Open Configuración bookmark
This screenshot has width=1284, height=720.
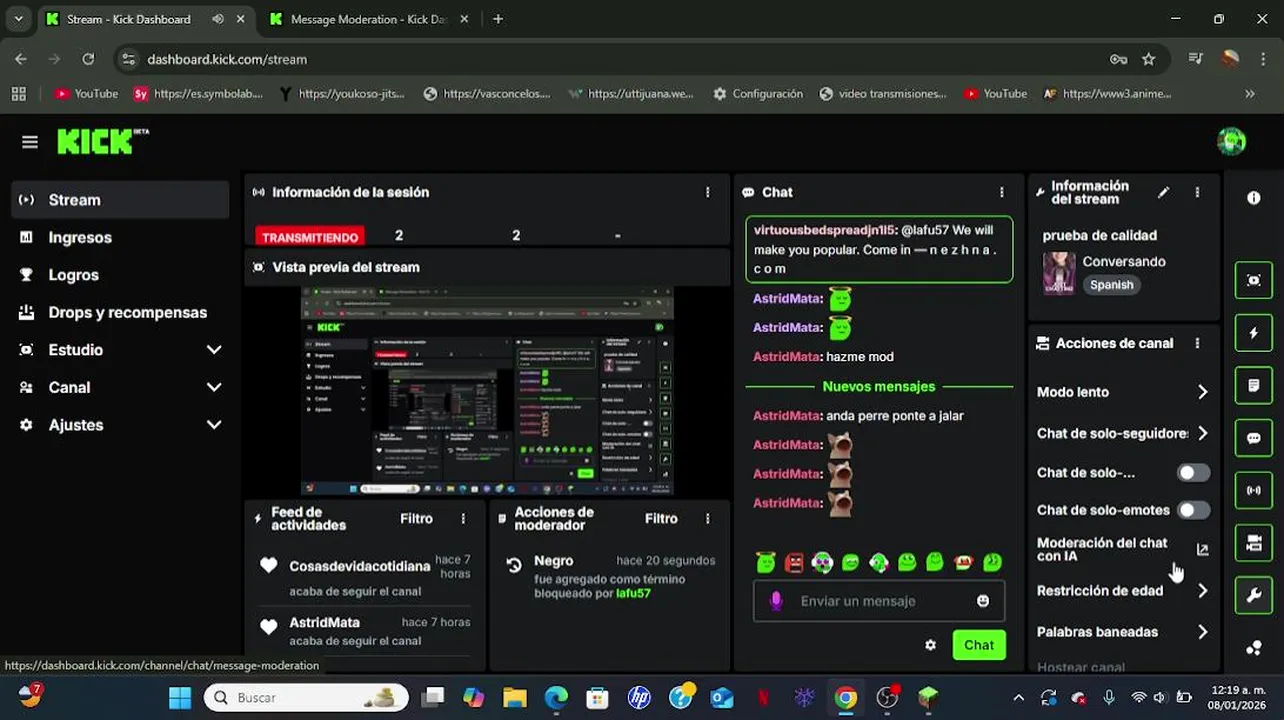pyautogui.click(x=758, y=94)
